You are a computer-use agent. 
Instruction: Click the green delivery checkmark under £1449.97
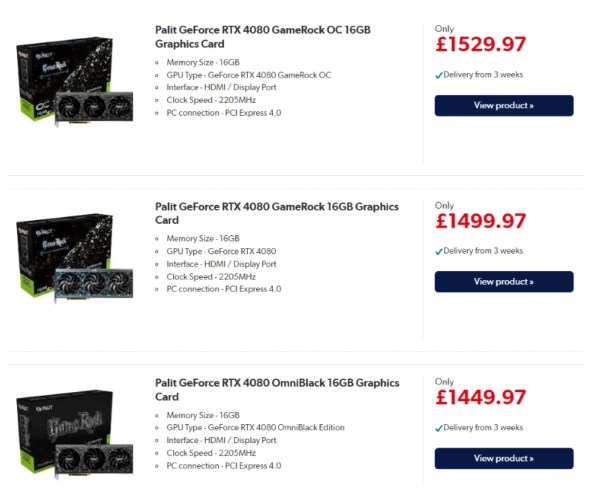pyautogui.click(x=438, y=428)
